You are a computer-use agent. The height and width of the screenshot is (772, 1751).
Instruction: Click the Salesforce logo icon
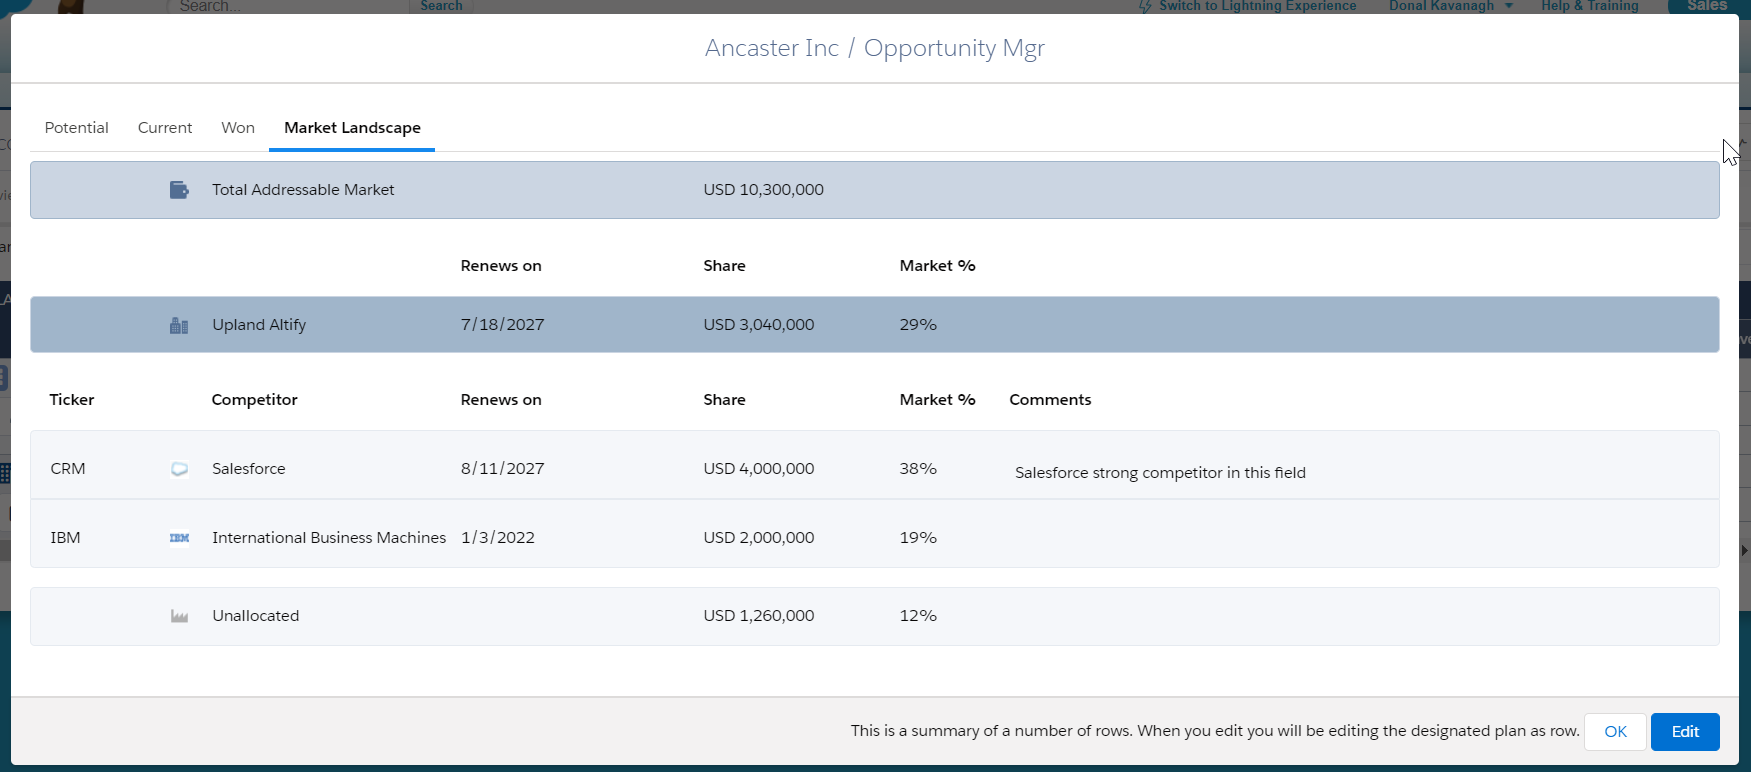tap(179, 469)
